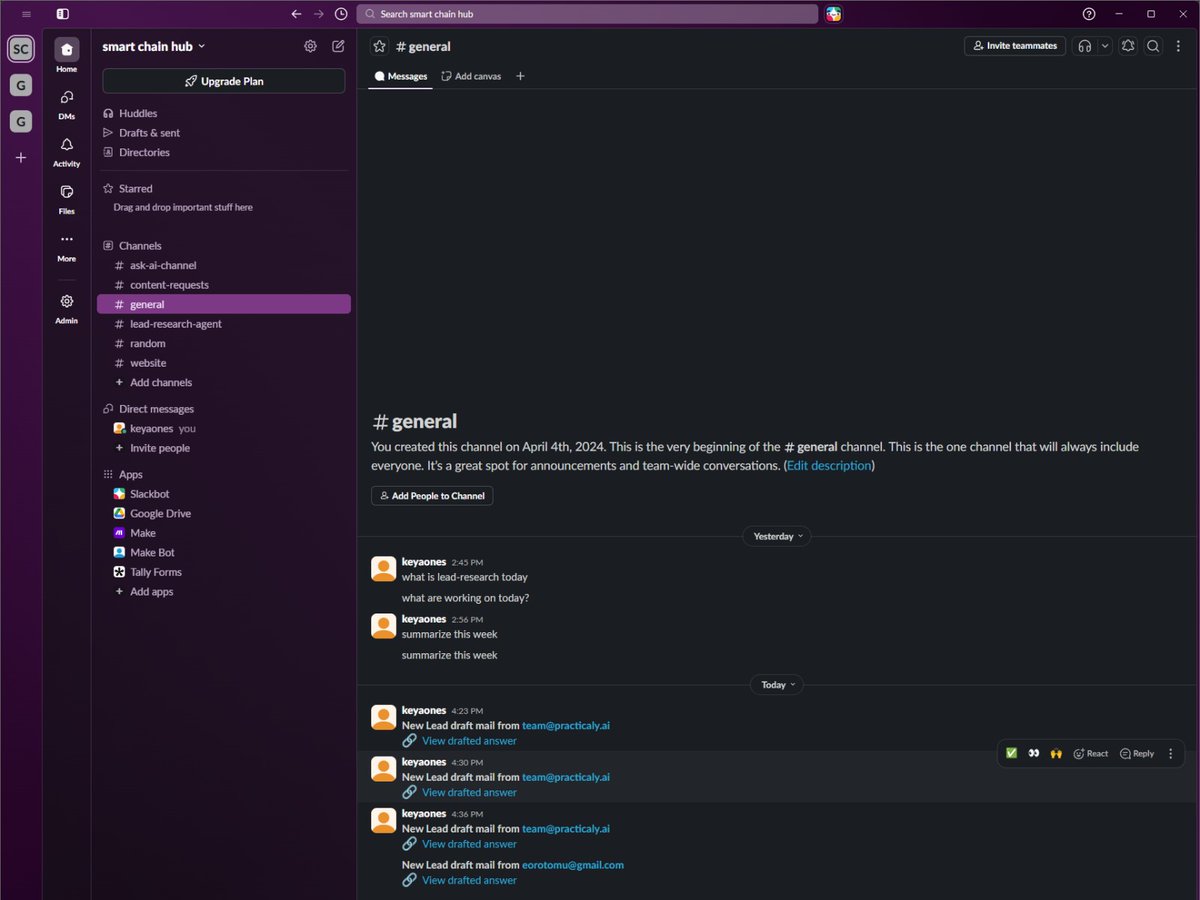Open the huddle options dropdown arrow
The height and width of the screenshot is (900, 1200).
[1104, 46]
